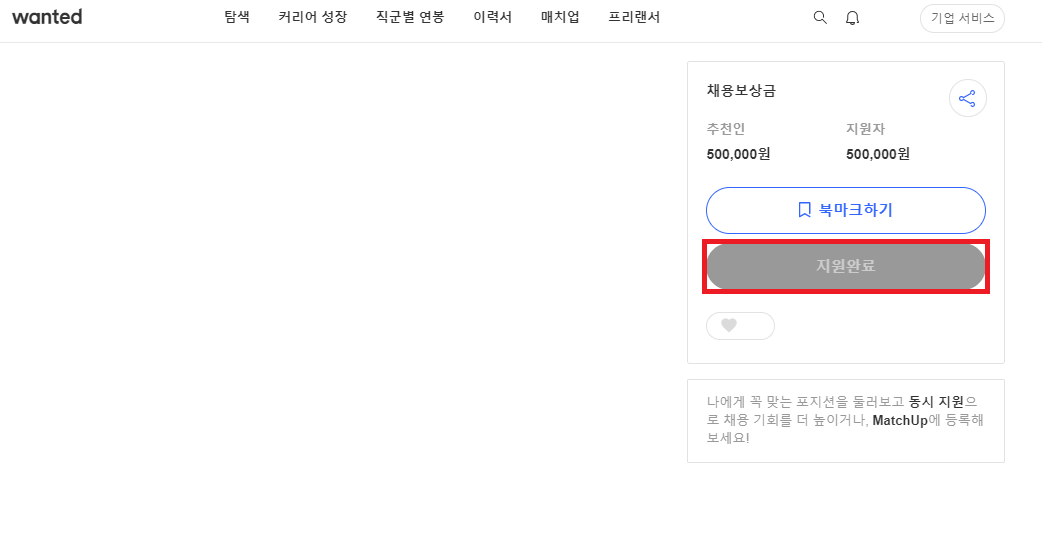Select 매치업 in top navigation

tap(560, 17)
